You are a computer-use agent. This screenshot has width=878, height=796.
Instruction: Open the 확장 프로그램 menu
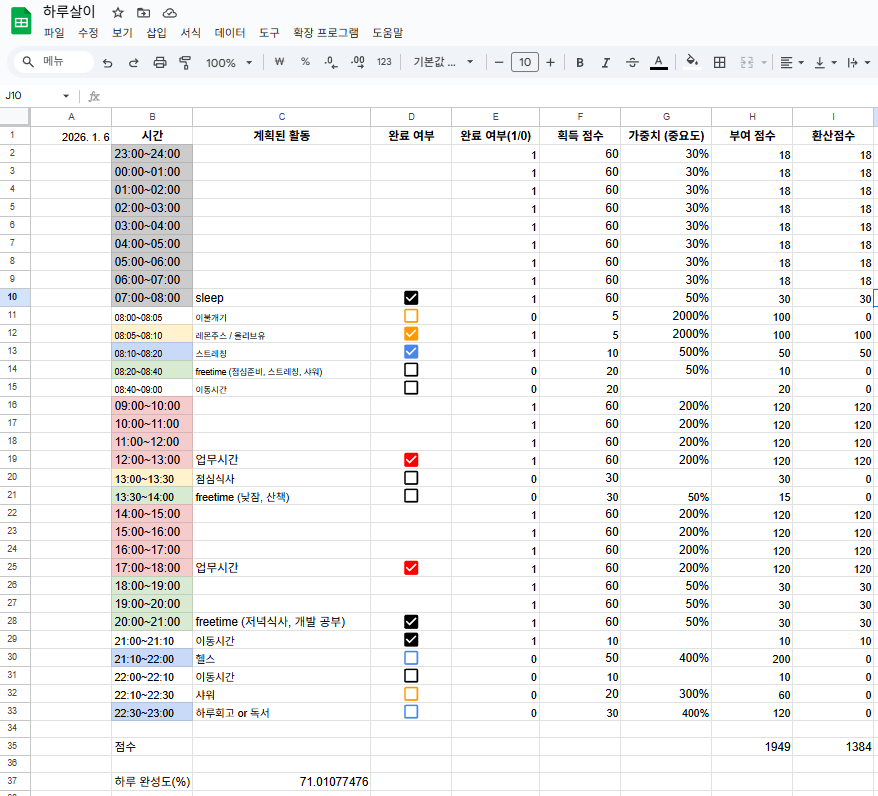click(x=326, y=33)
